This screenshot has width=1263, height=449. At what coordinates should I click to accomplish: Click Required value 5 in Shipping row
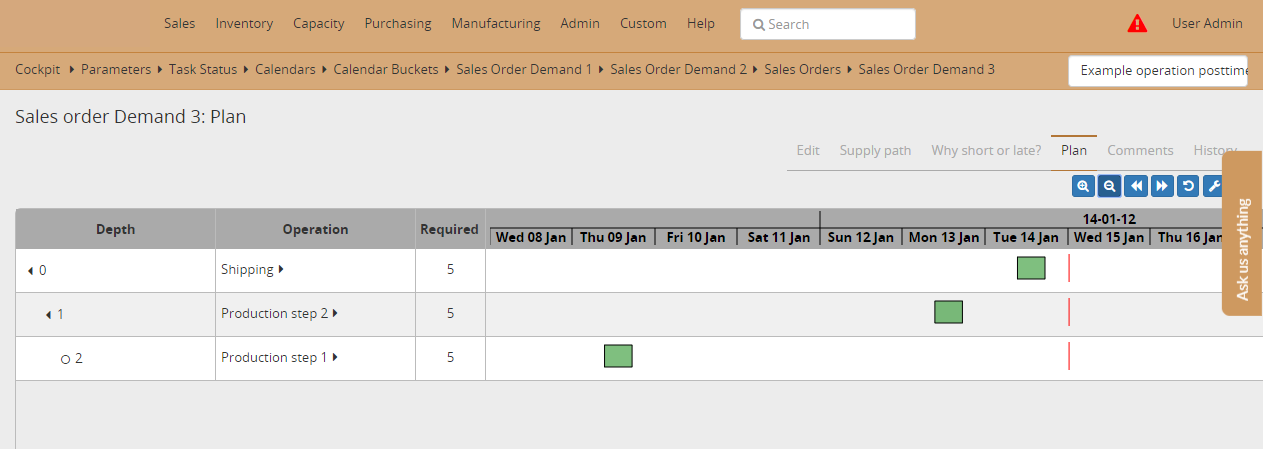450,269
